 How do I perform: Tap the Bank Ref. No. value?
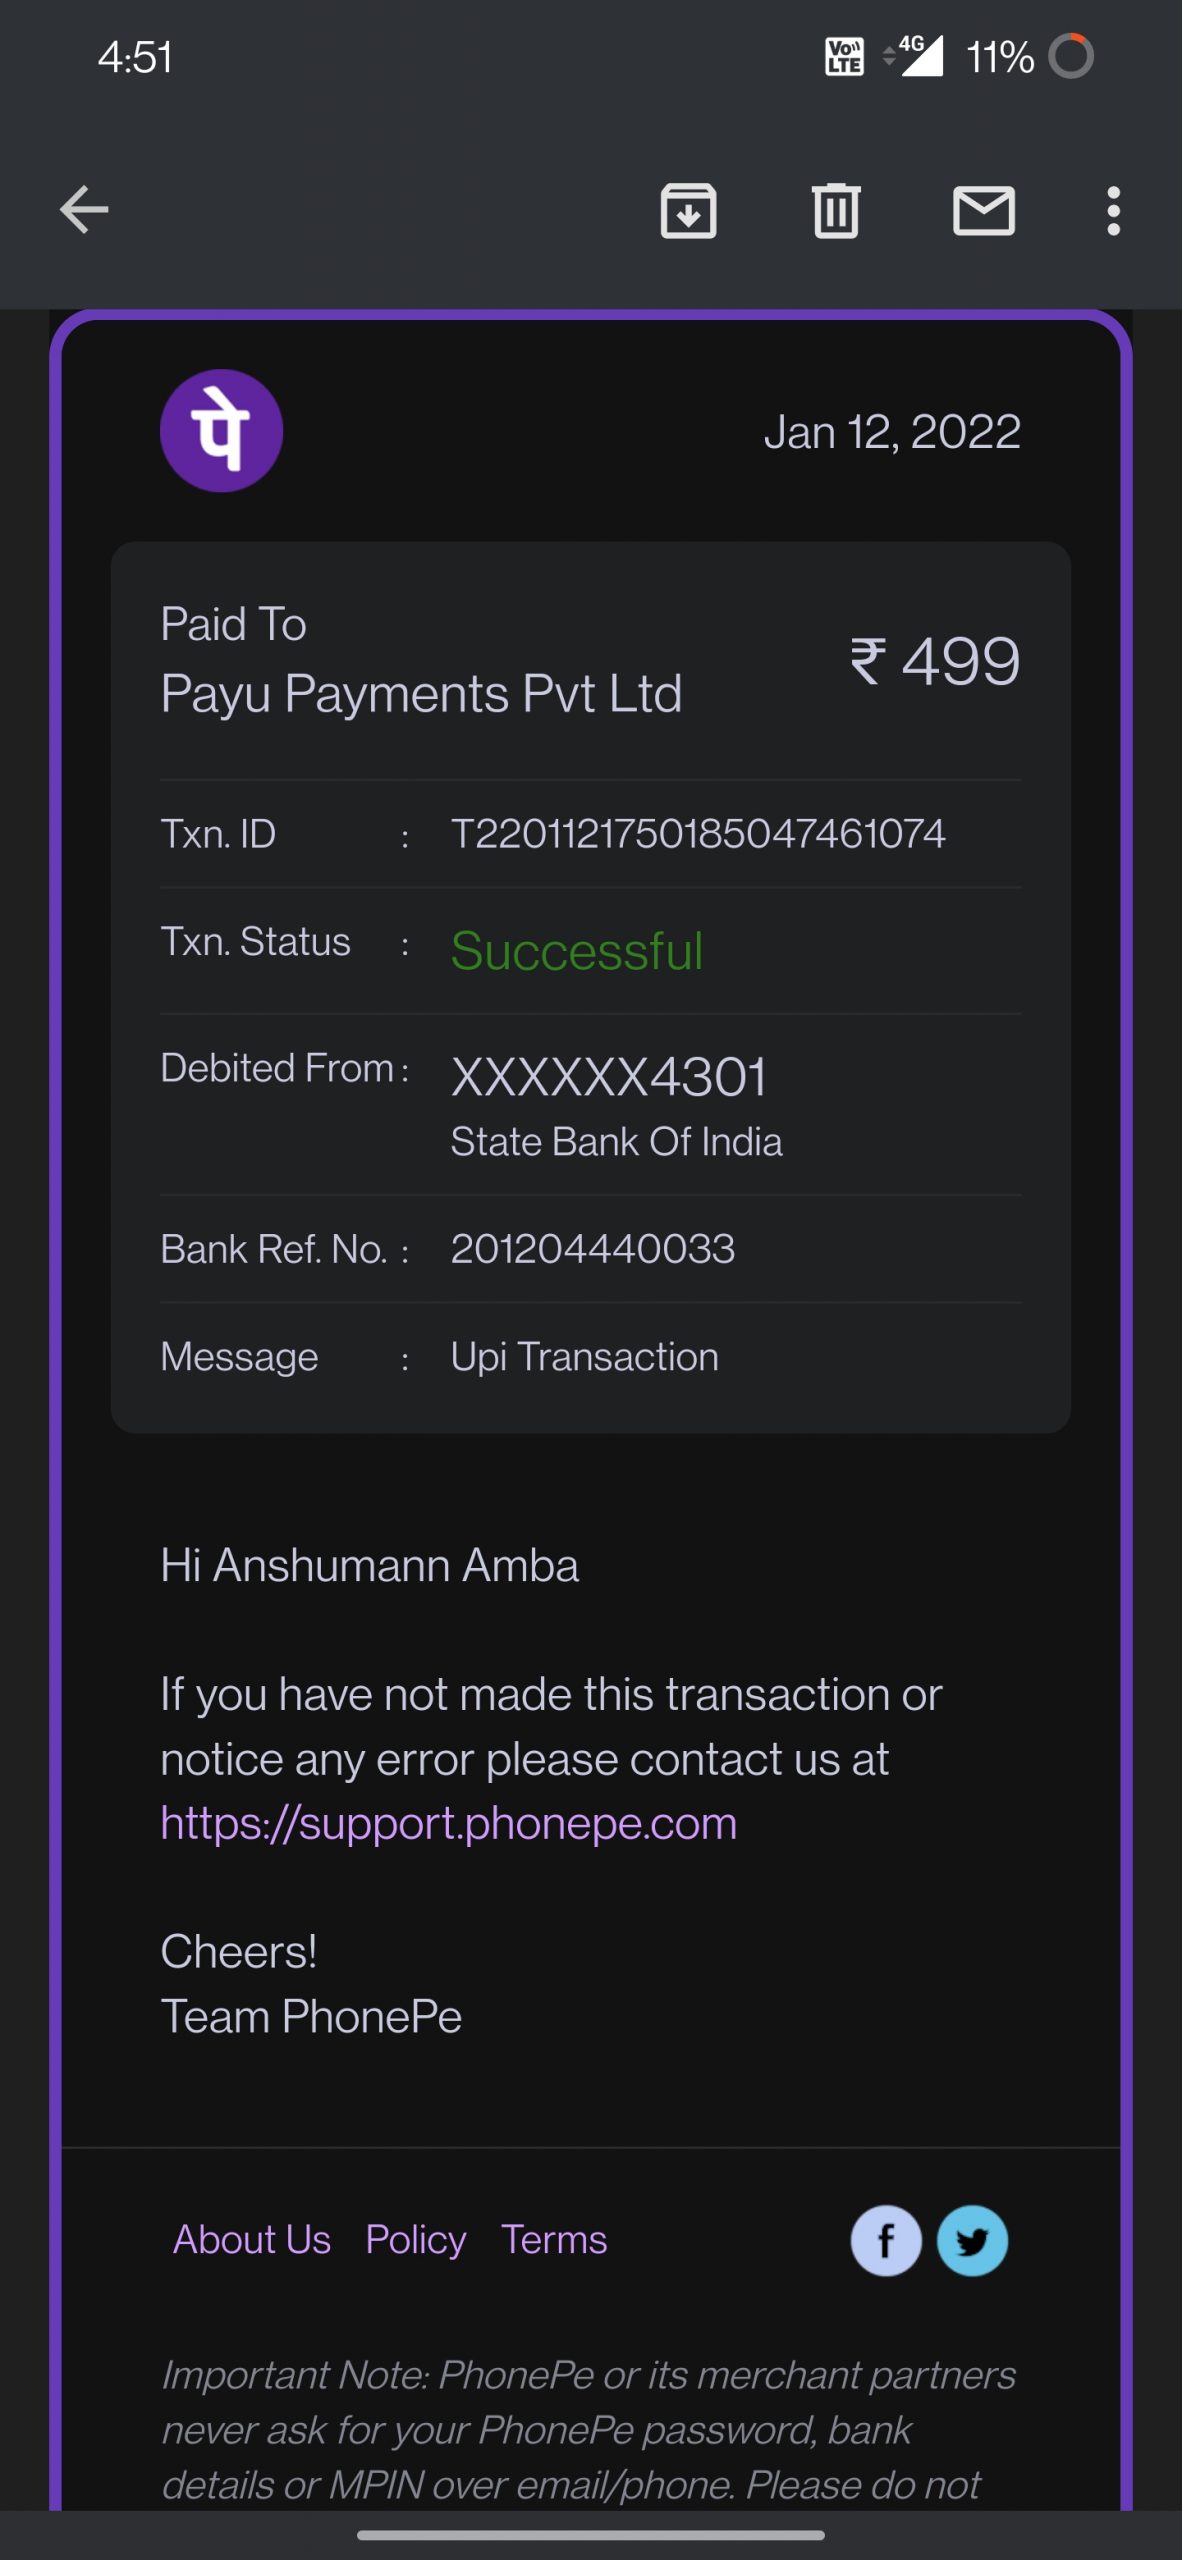click(x=593, y=1249)
